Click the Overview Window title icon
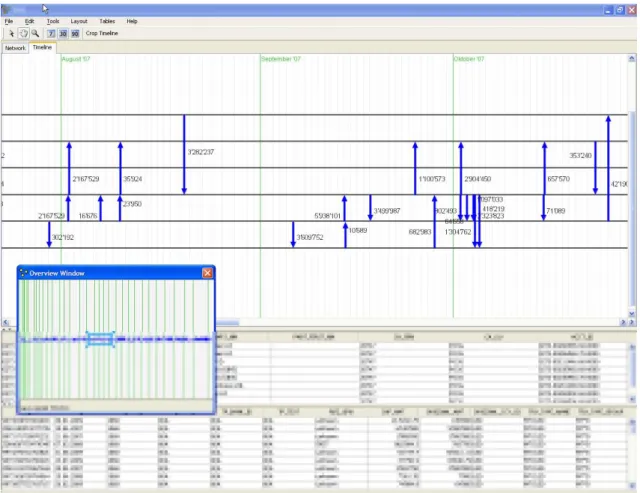The width and height of the screenshot is (640, 493). 23,273
